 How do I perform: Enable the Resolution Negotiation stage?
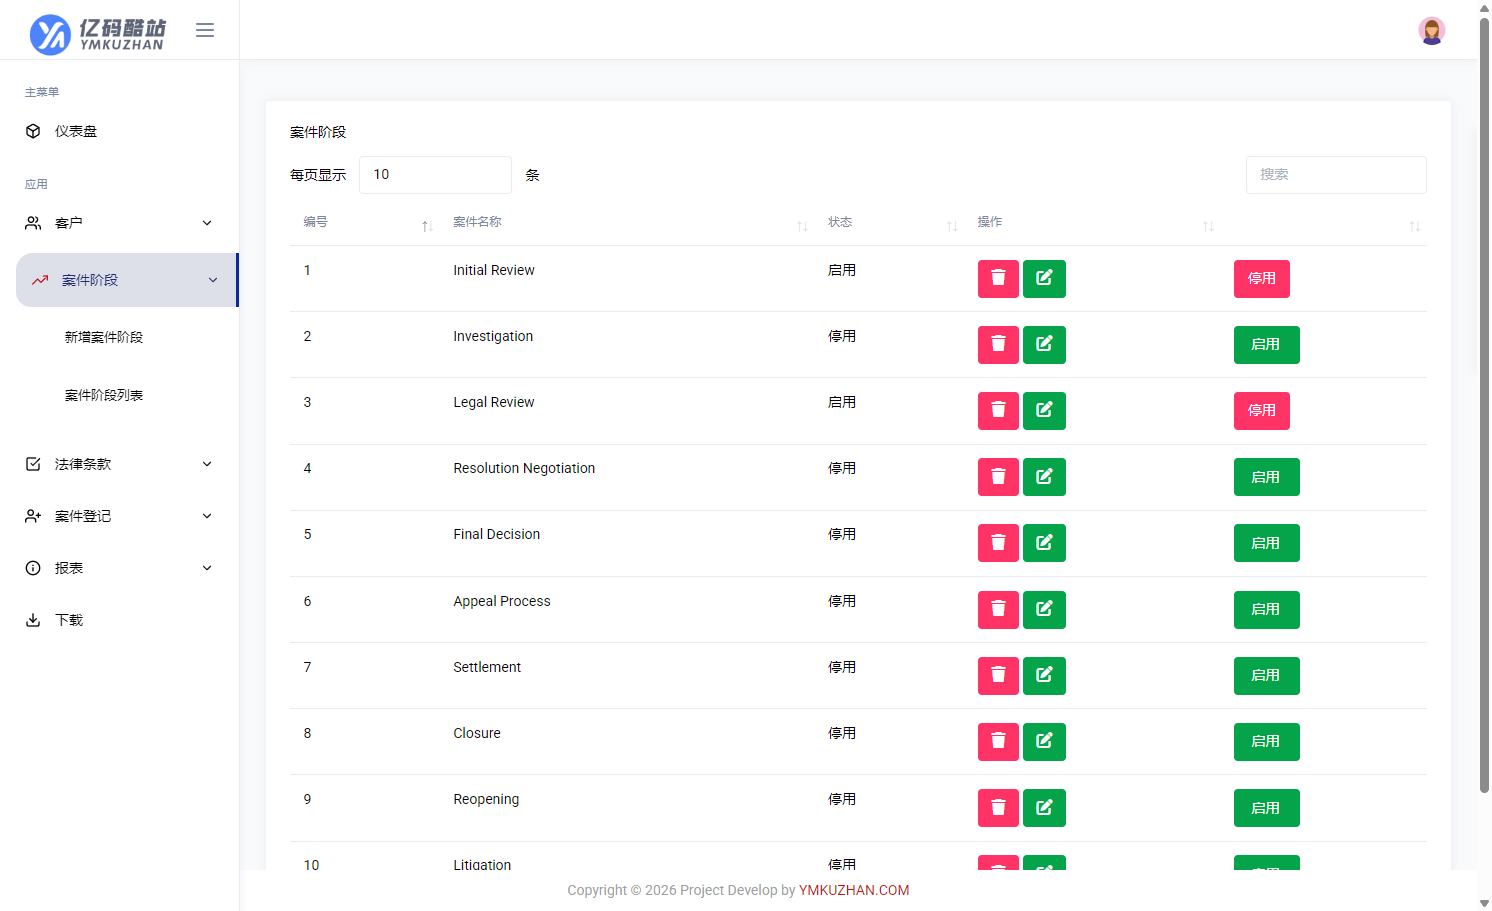1267,477
